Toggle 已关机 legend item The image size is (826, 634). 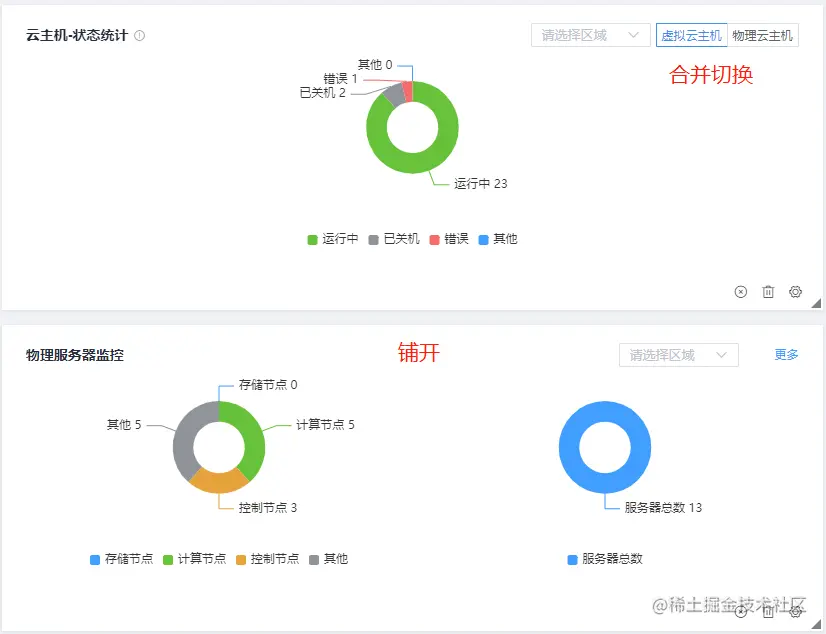pos(394,239)
